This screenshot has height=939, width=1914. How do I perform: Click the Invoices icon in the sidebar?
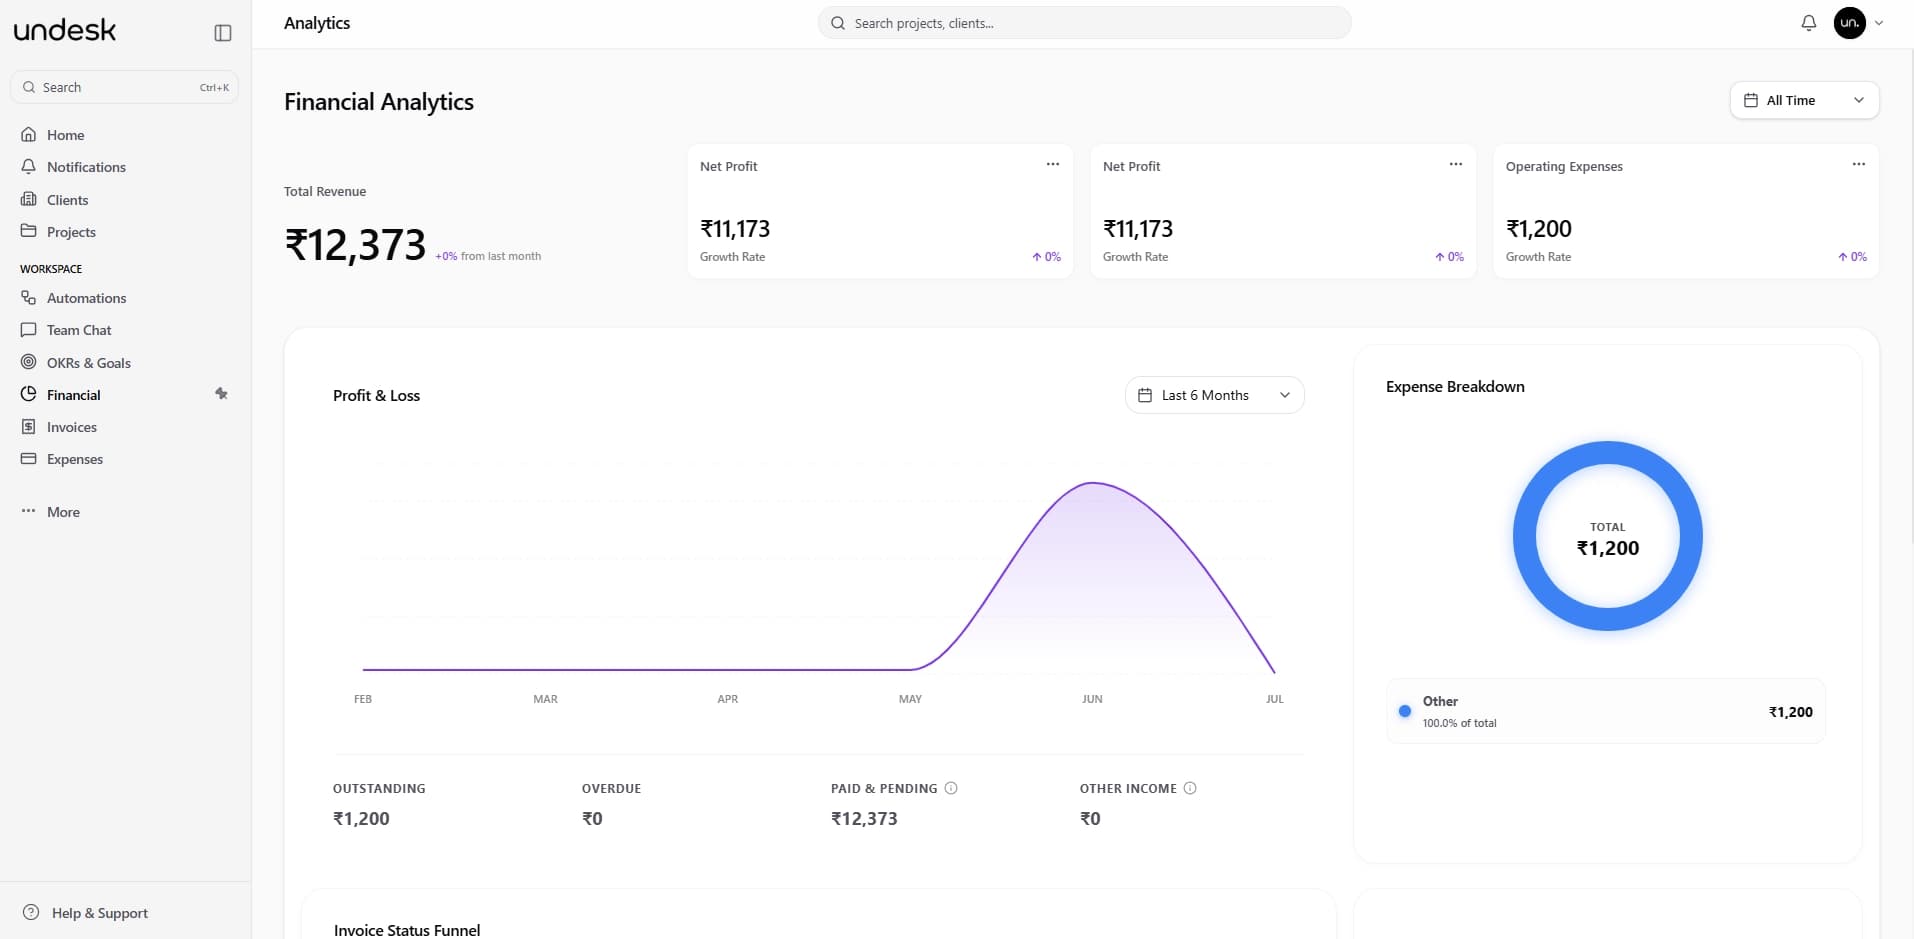point(29,426)
